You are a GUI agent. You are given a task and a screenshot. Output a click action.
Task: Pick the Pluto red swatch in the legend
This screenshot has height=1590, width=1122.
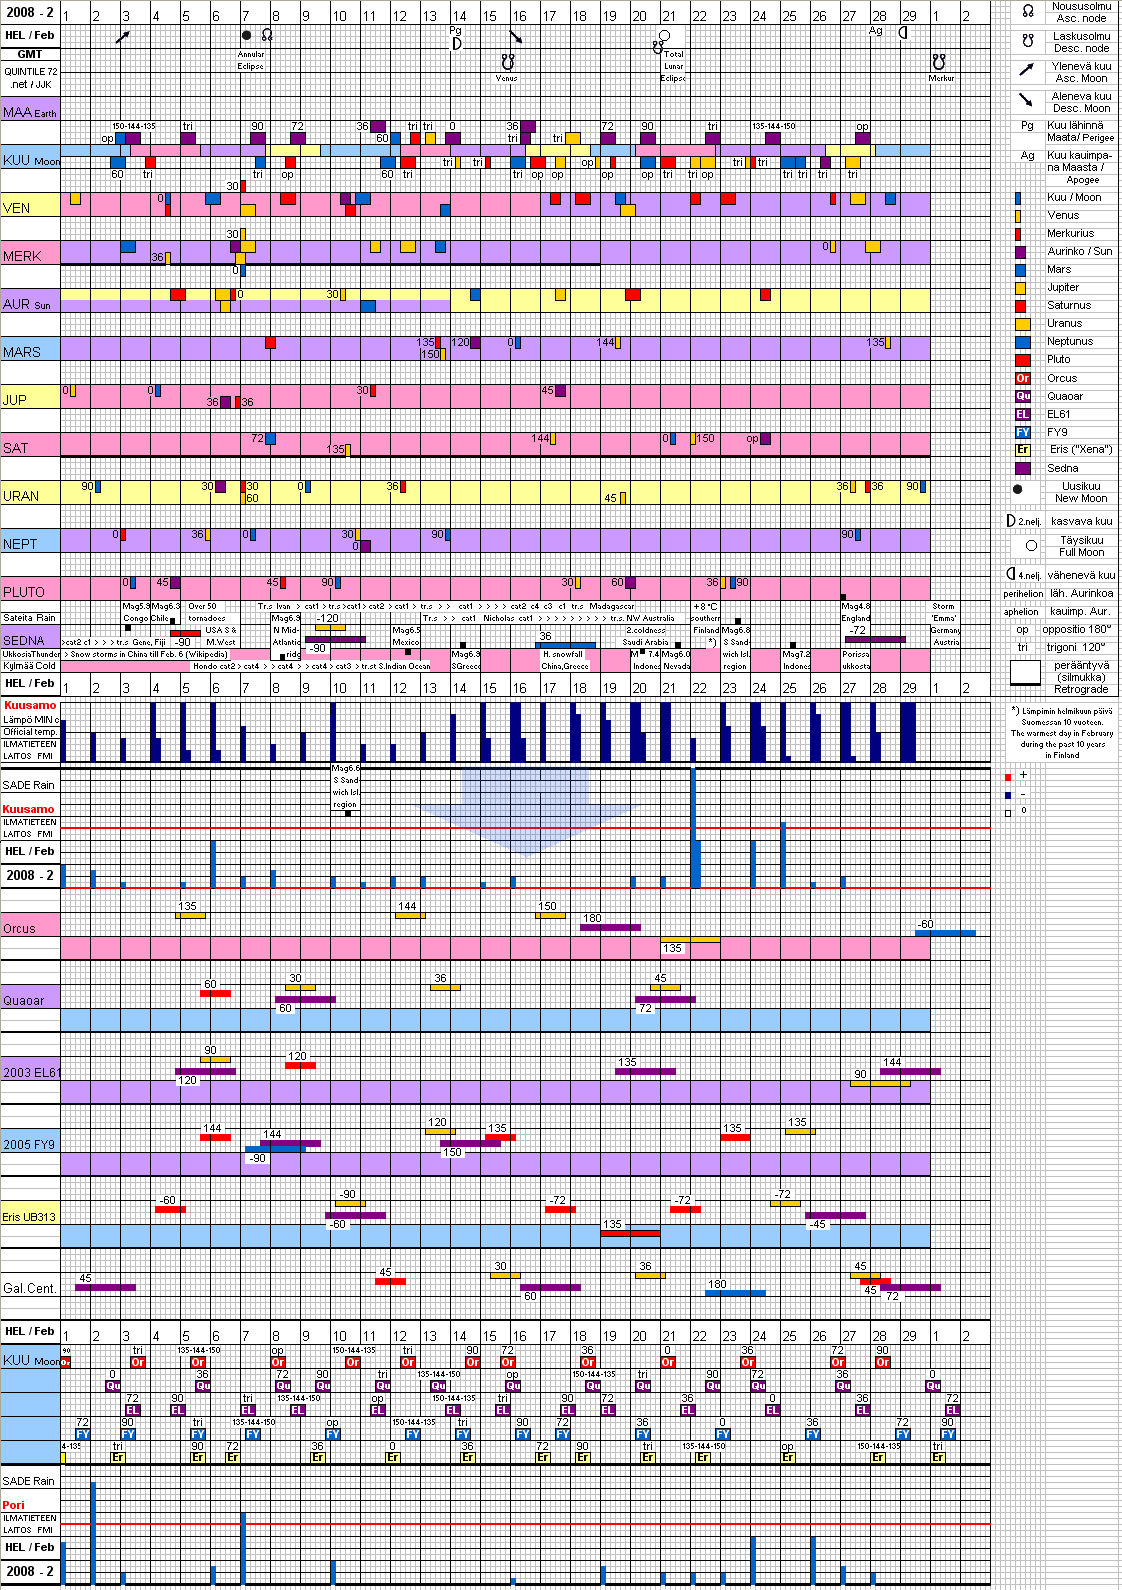(1021, 360)
